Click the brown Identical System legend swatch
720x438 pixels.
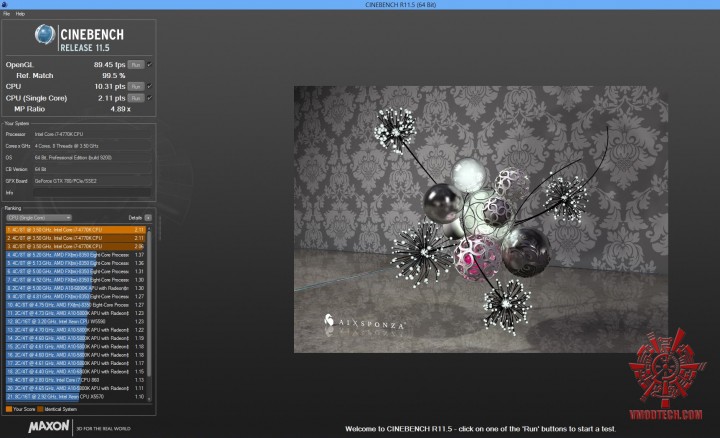[x=40, y=409]
